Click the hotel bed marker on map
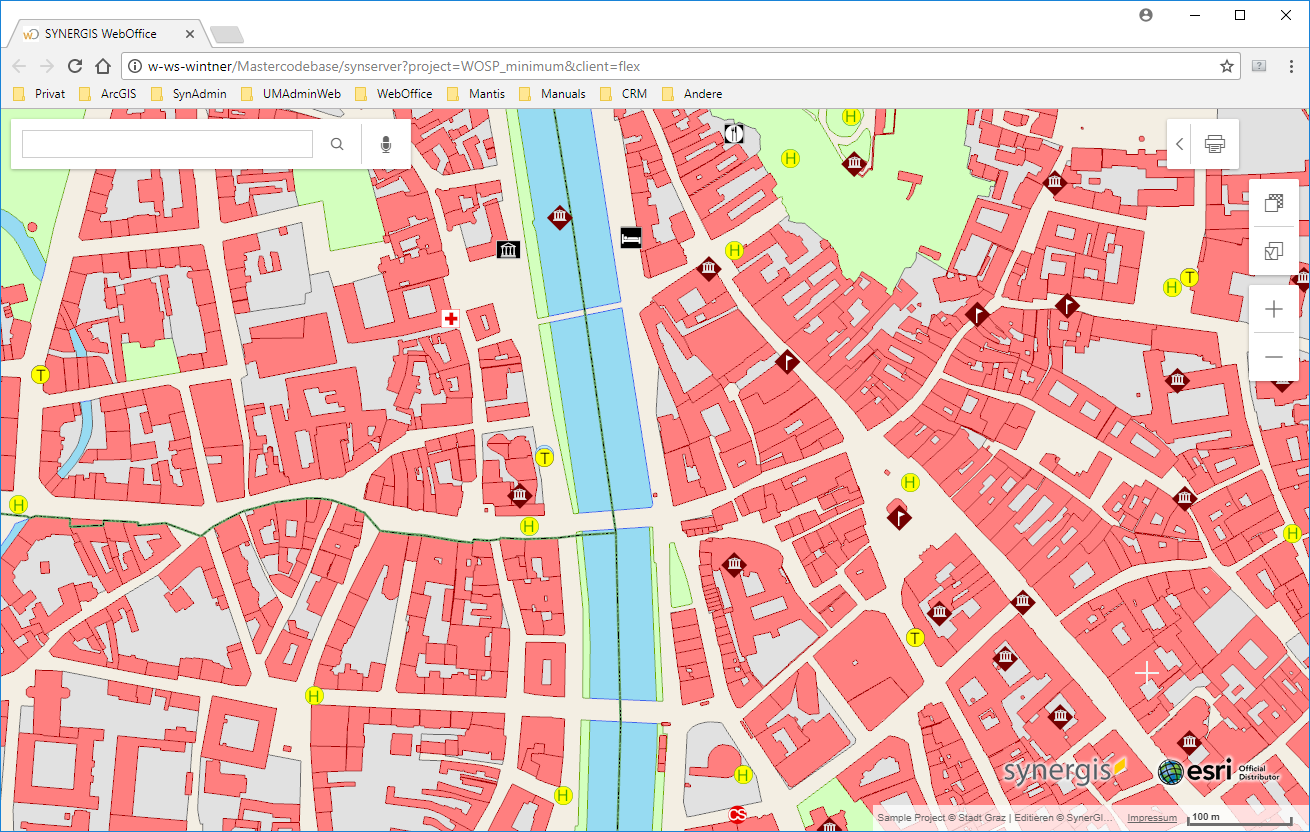 [630, 238]
